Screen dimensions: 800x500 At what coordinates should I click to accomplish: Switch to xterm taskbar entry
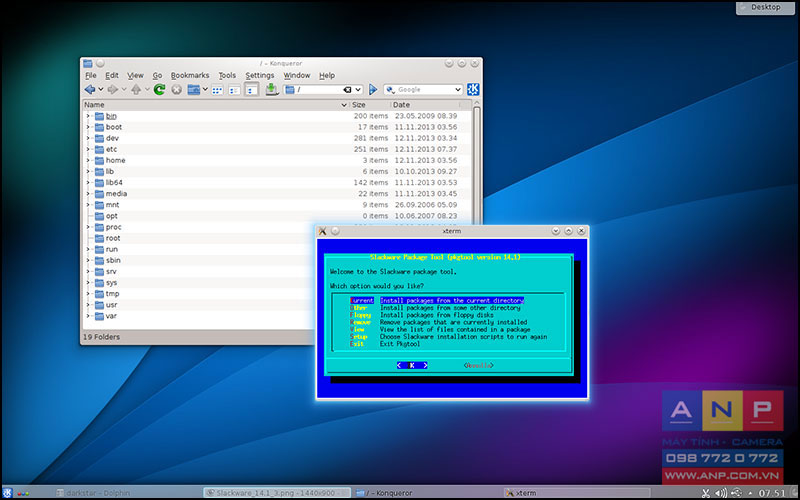(577, 493)
